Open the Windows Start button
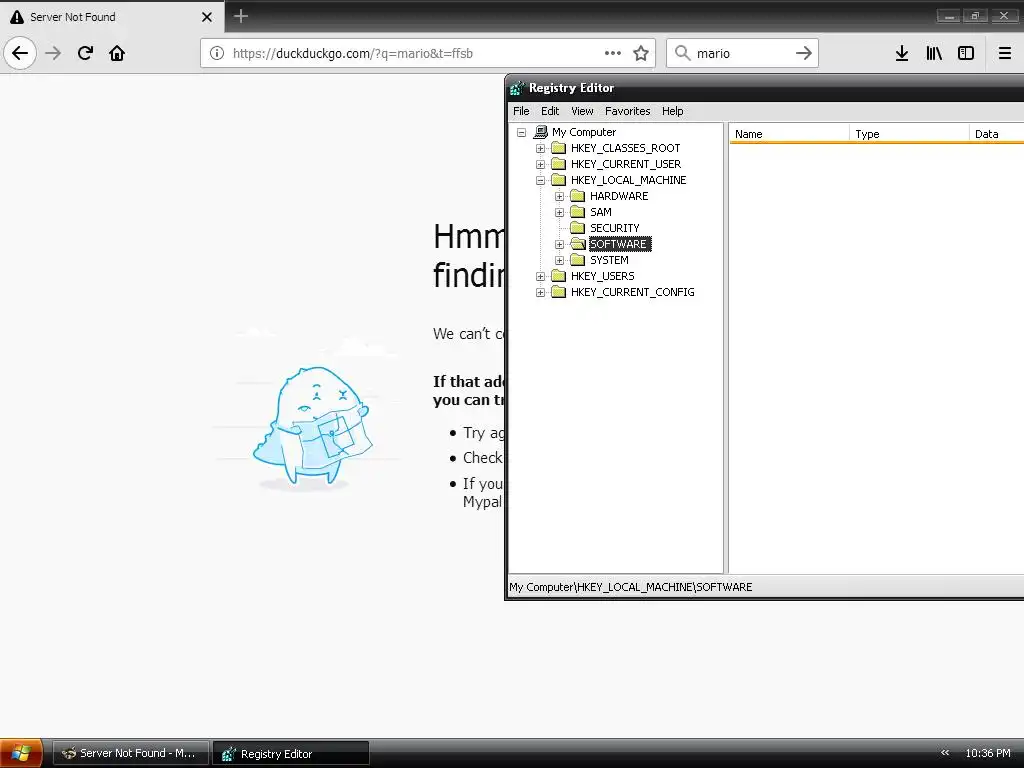The image size is (1024, 768). pos(21,753)
